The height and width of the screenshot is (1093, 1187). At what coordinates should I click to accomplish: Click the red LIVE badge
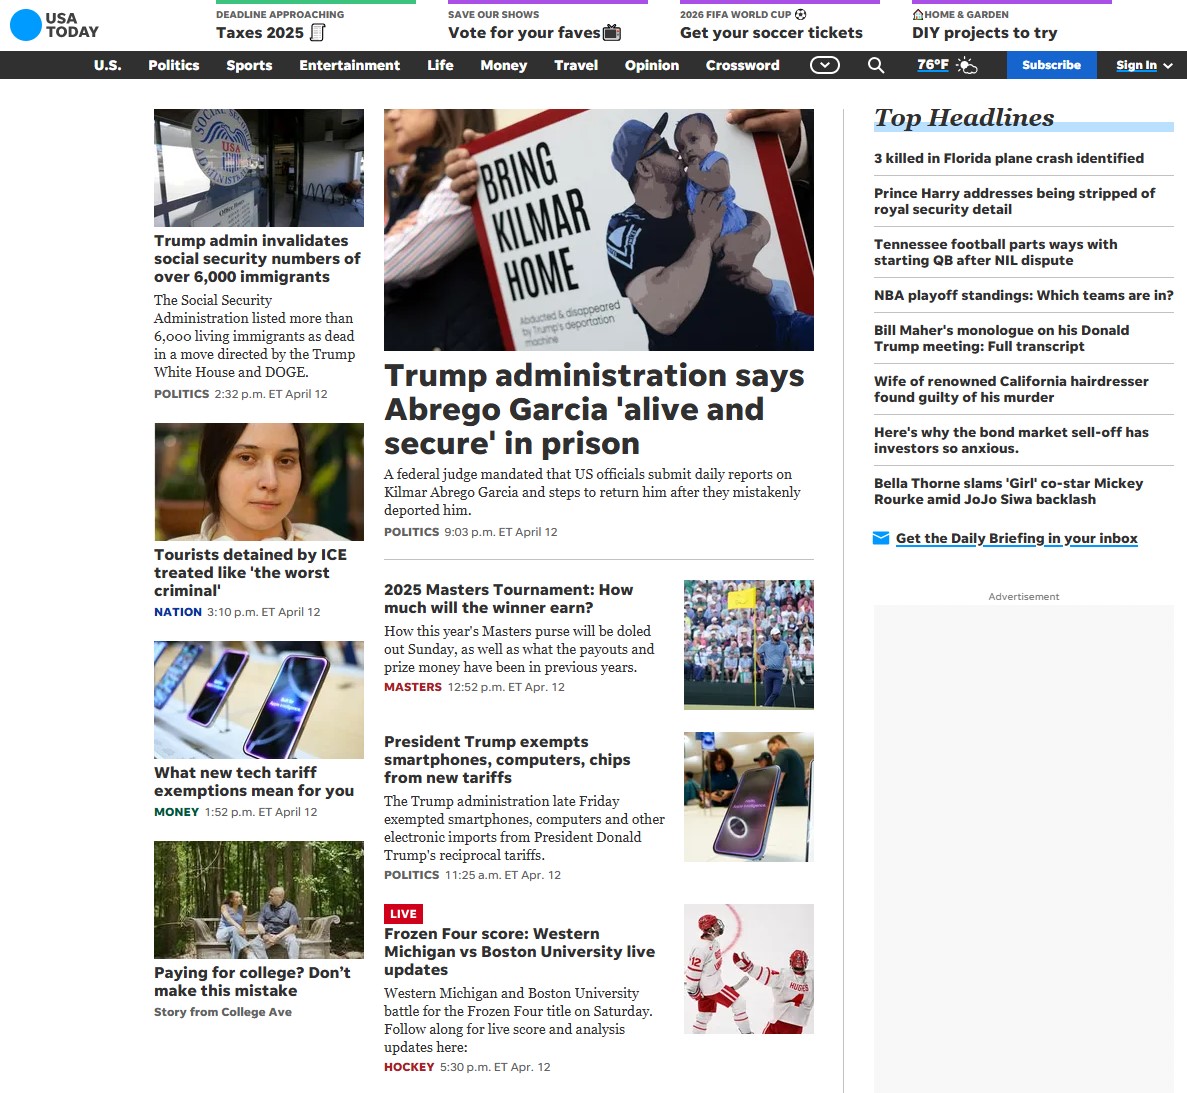pos(403,914)
